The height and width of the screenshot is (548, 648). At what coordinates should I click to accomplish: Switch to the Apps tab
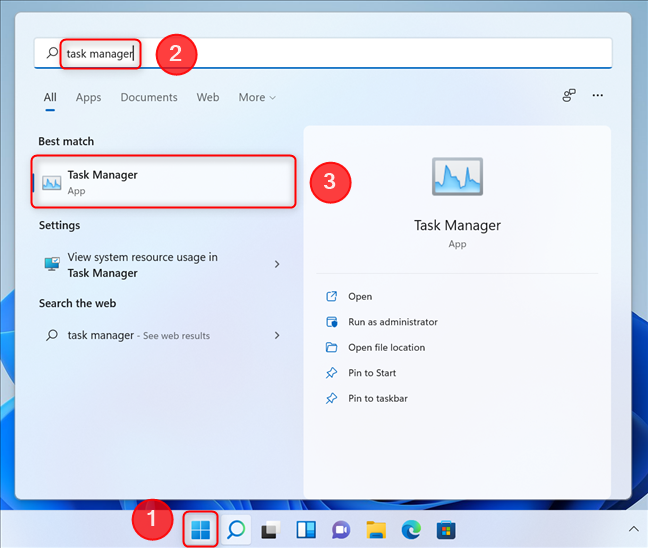pos(88,98)
